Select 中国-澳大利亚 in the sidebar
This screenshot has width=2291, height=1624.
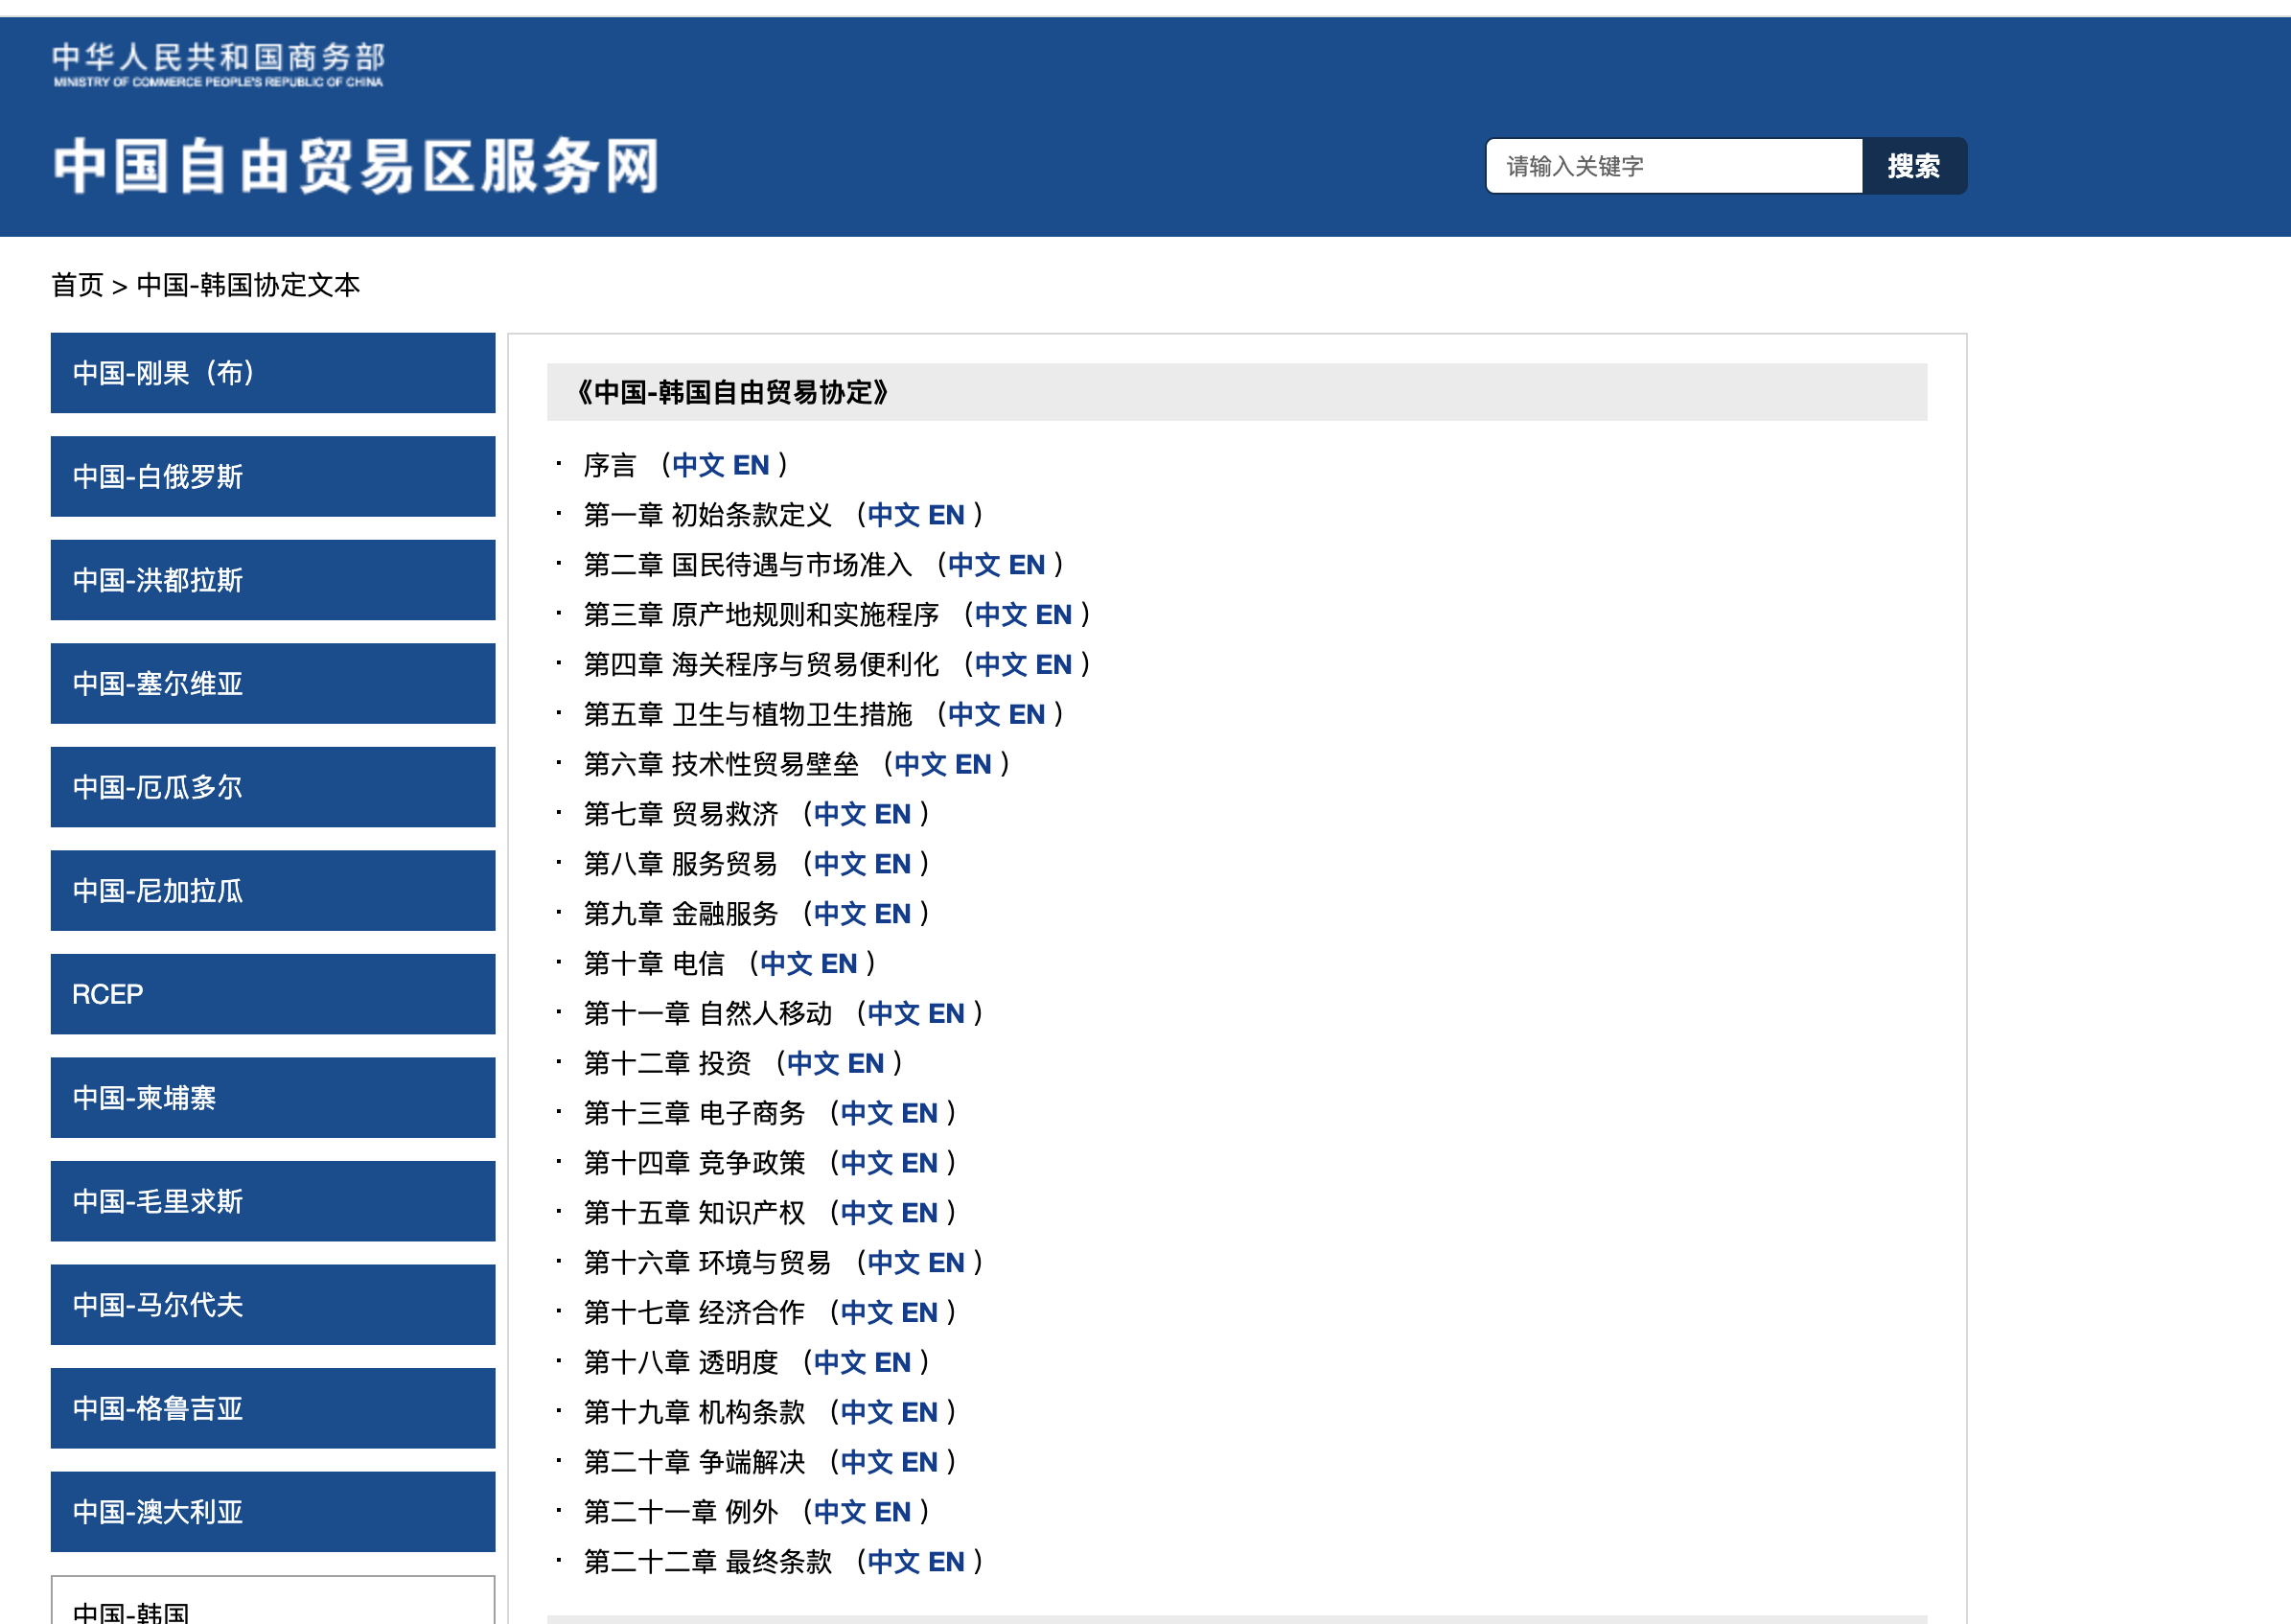click(x=273, y=1512)
